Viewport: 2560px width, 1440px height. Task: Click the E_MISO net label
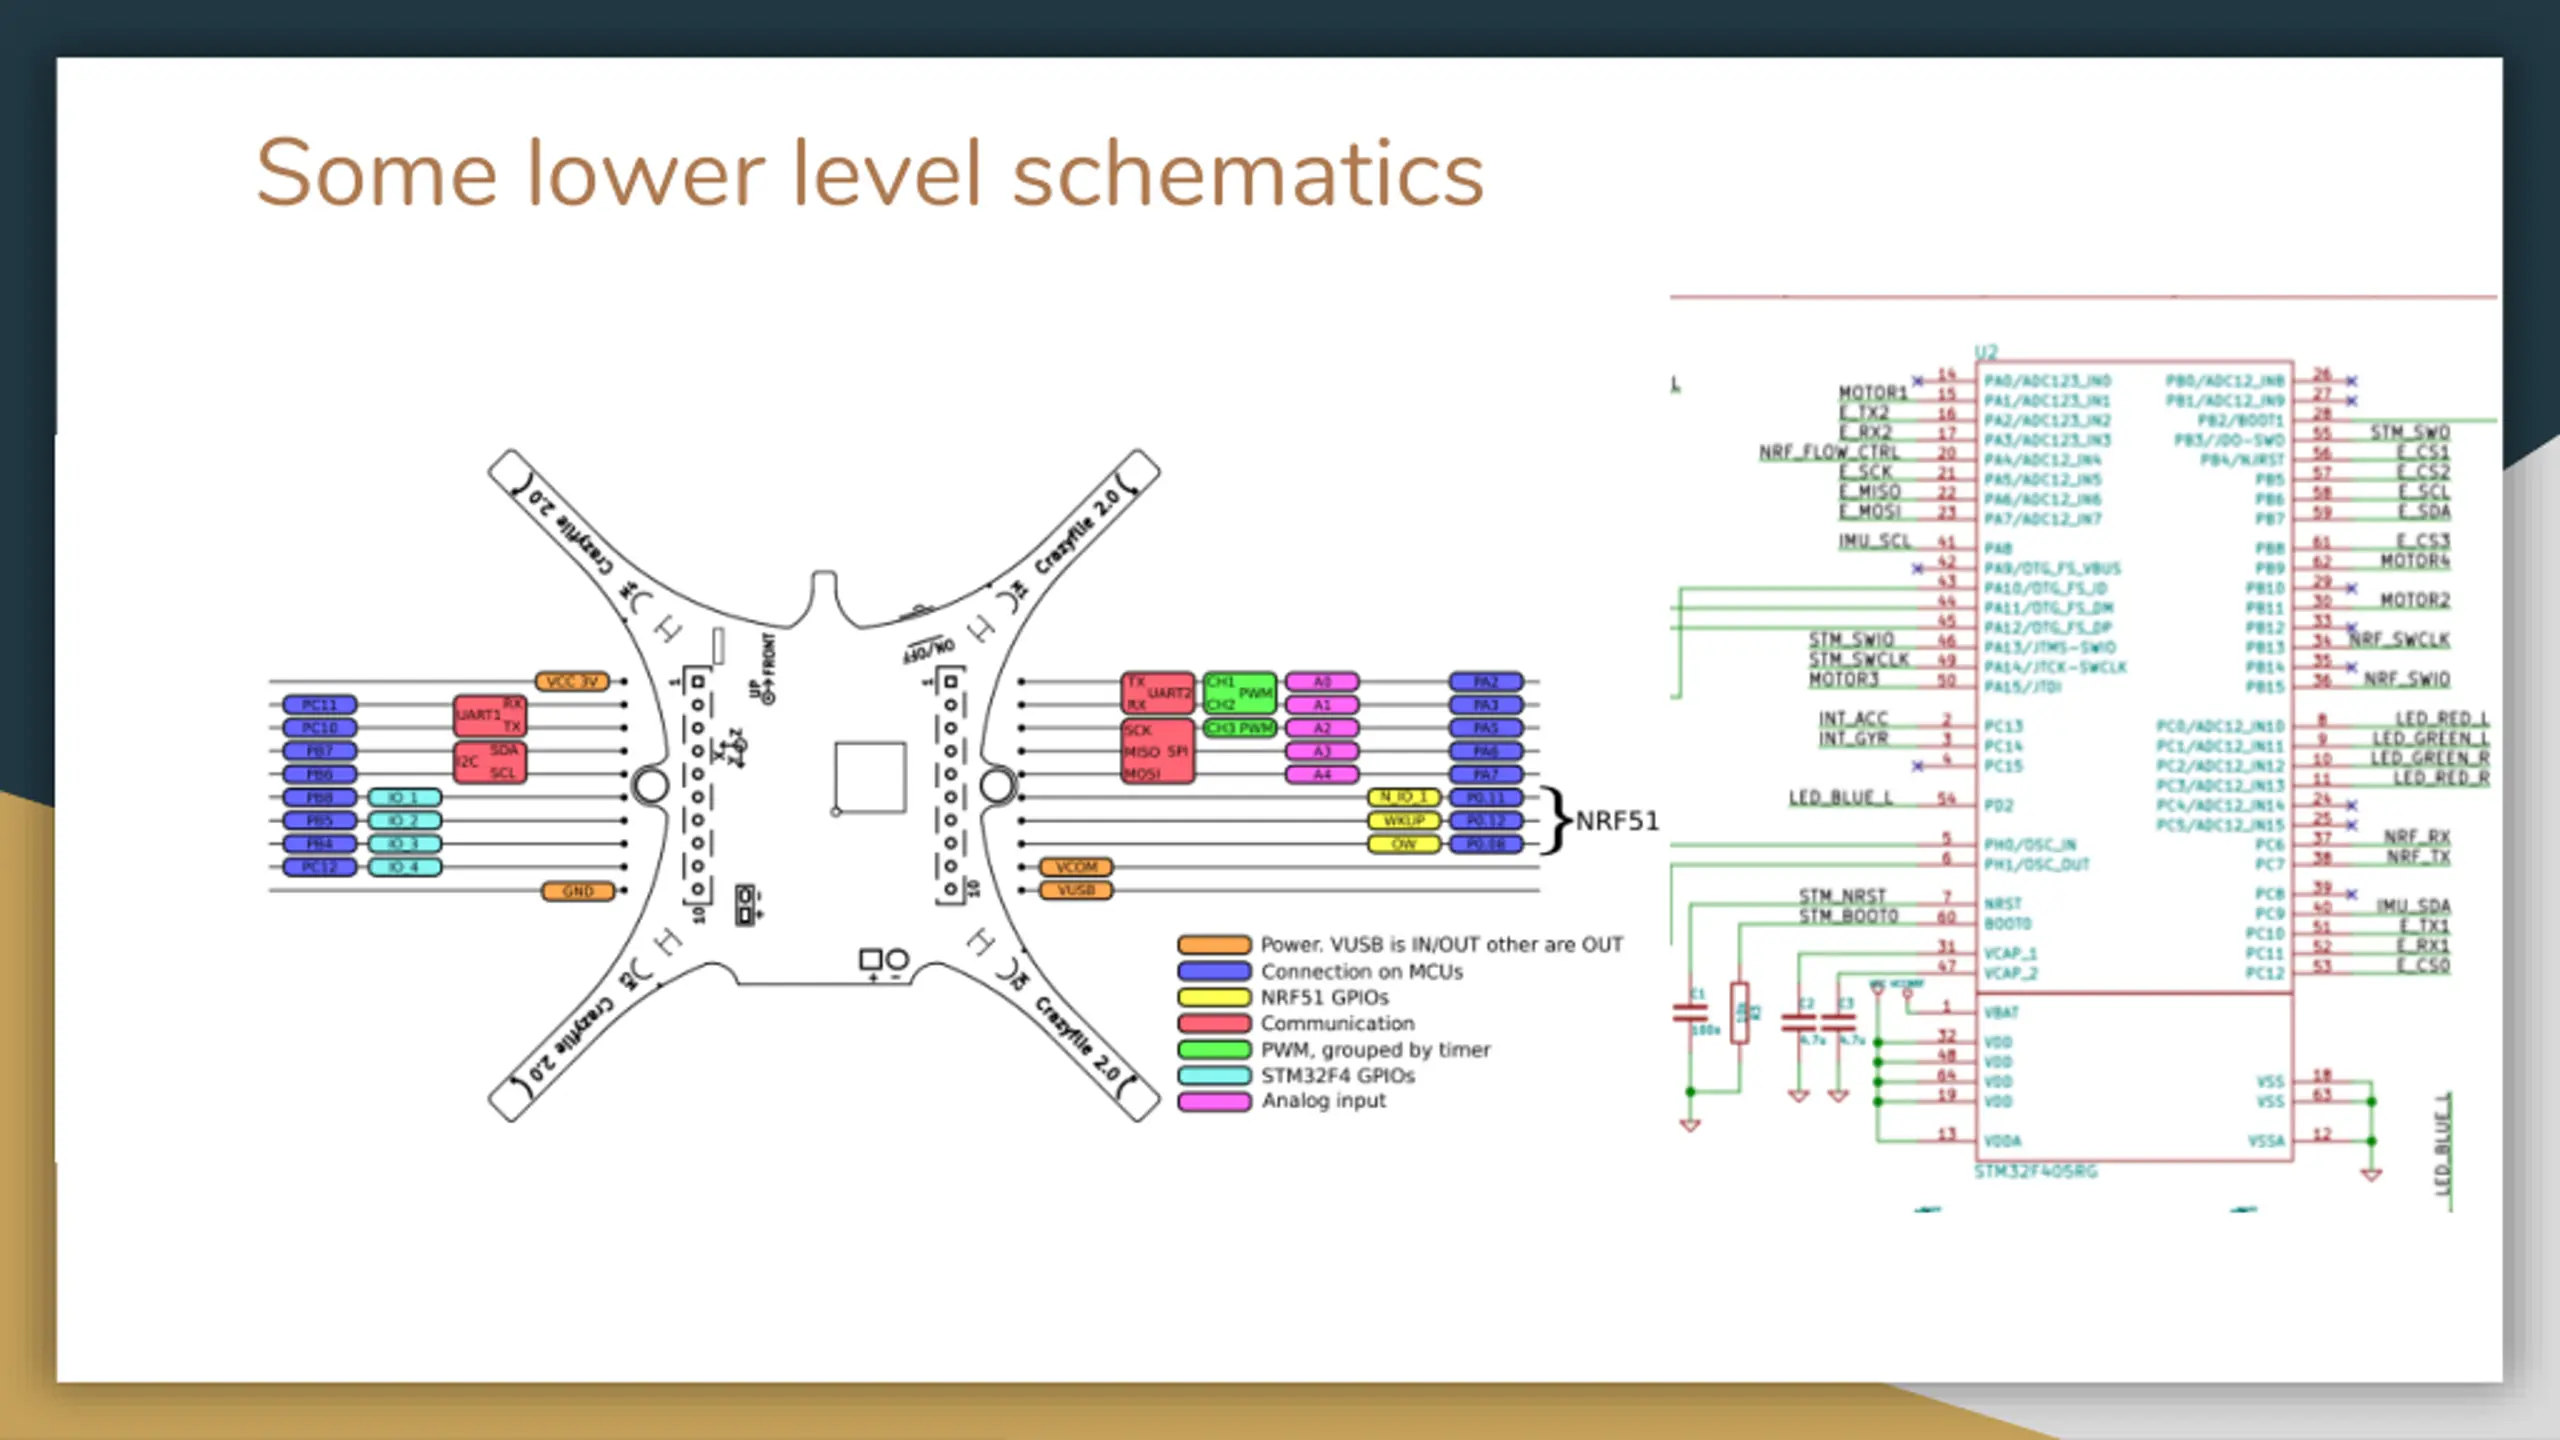[1869, 492]
